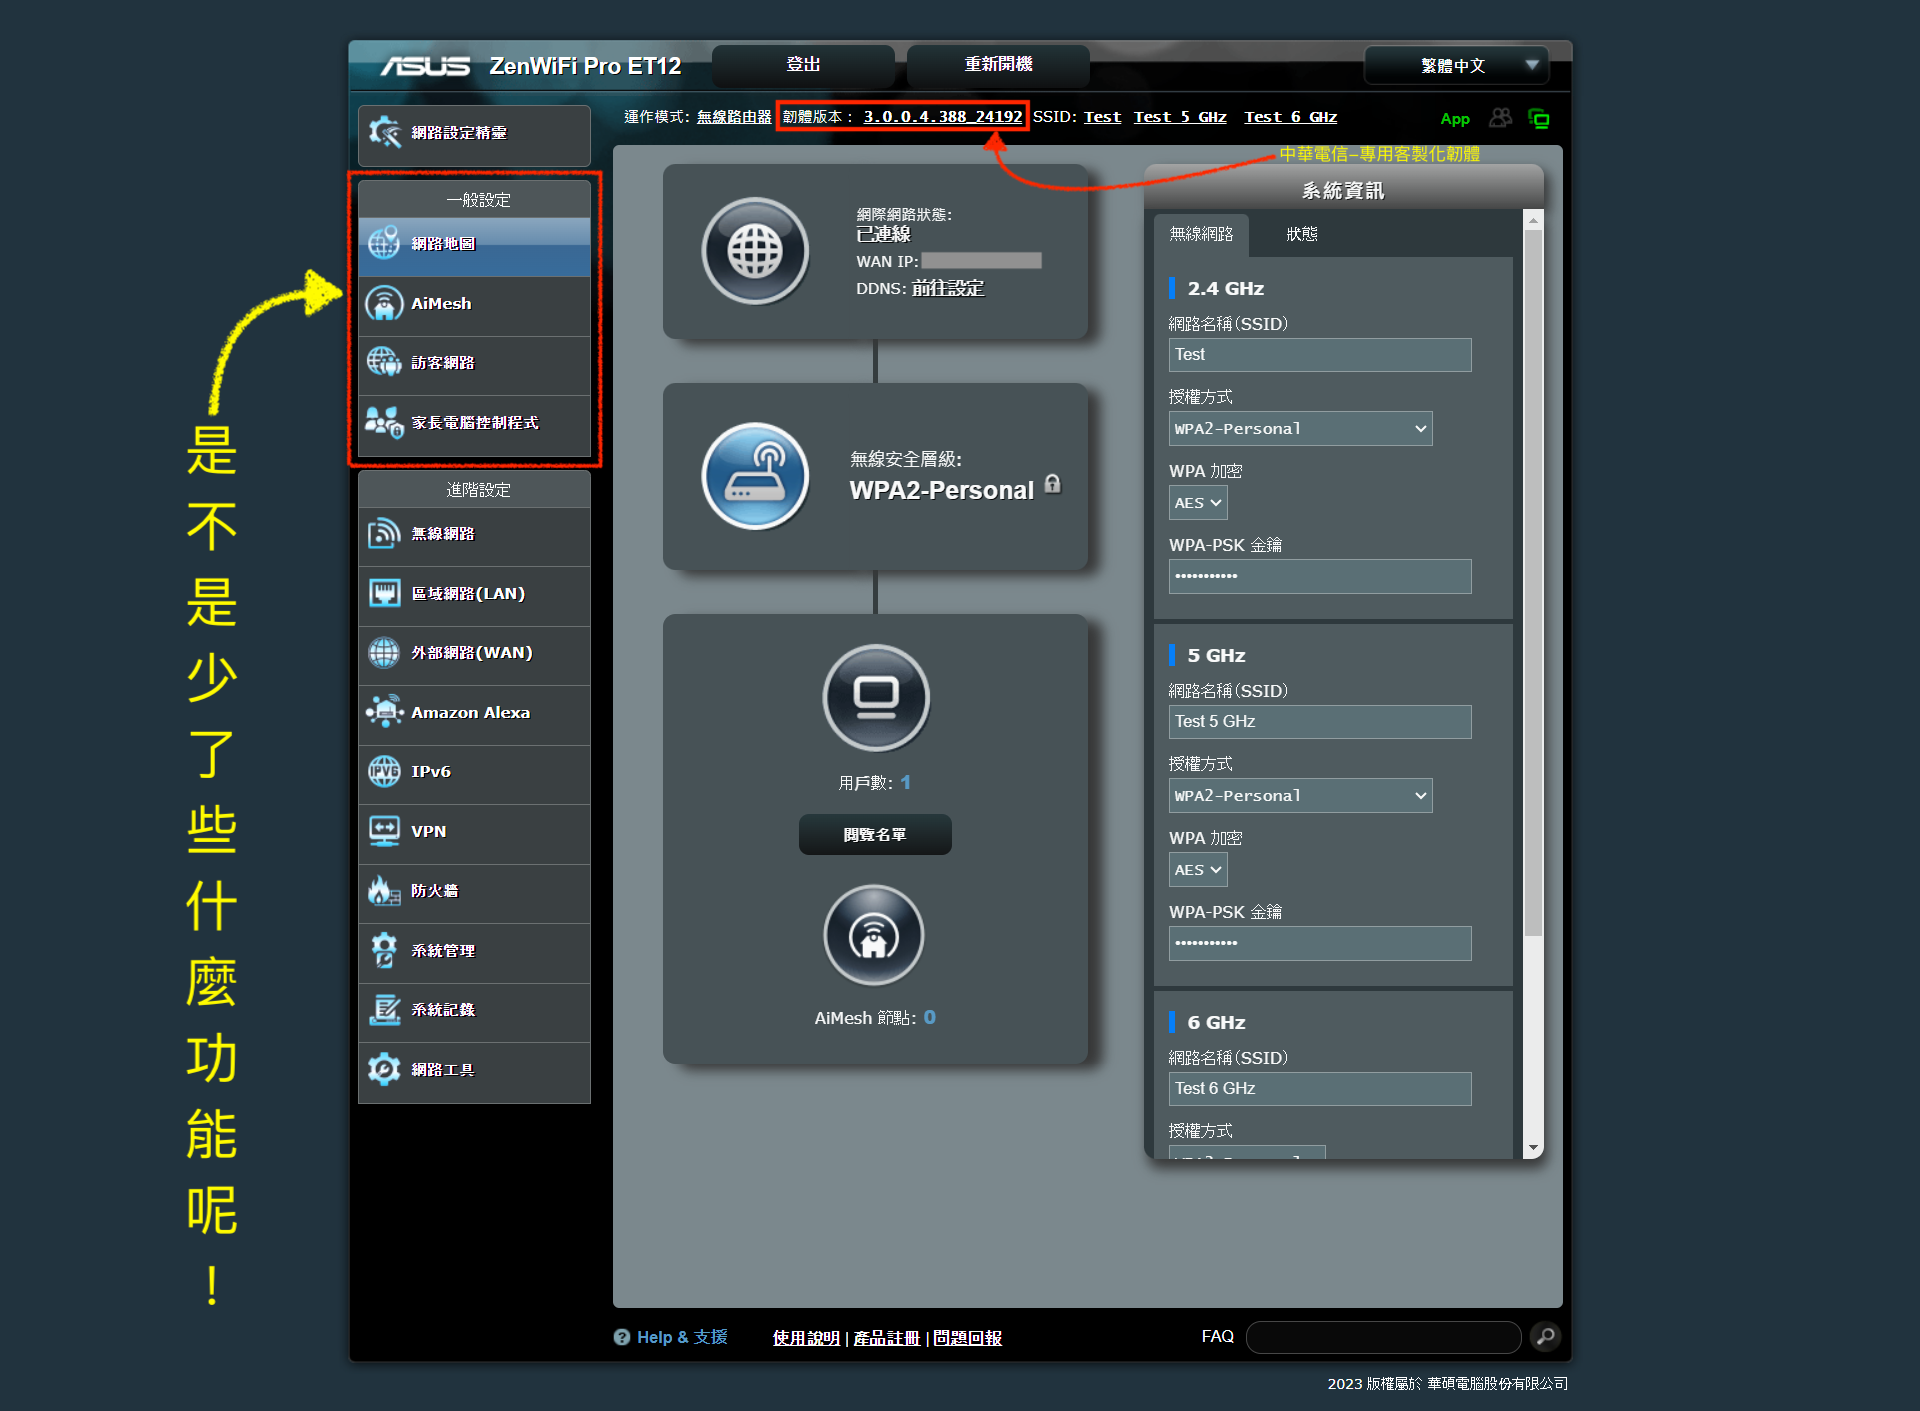Click the network clone icon in the top bar
1920x1411 pixels.
tap(1539, 119)
